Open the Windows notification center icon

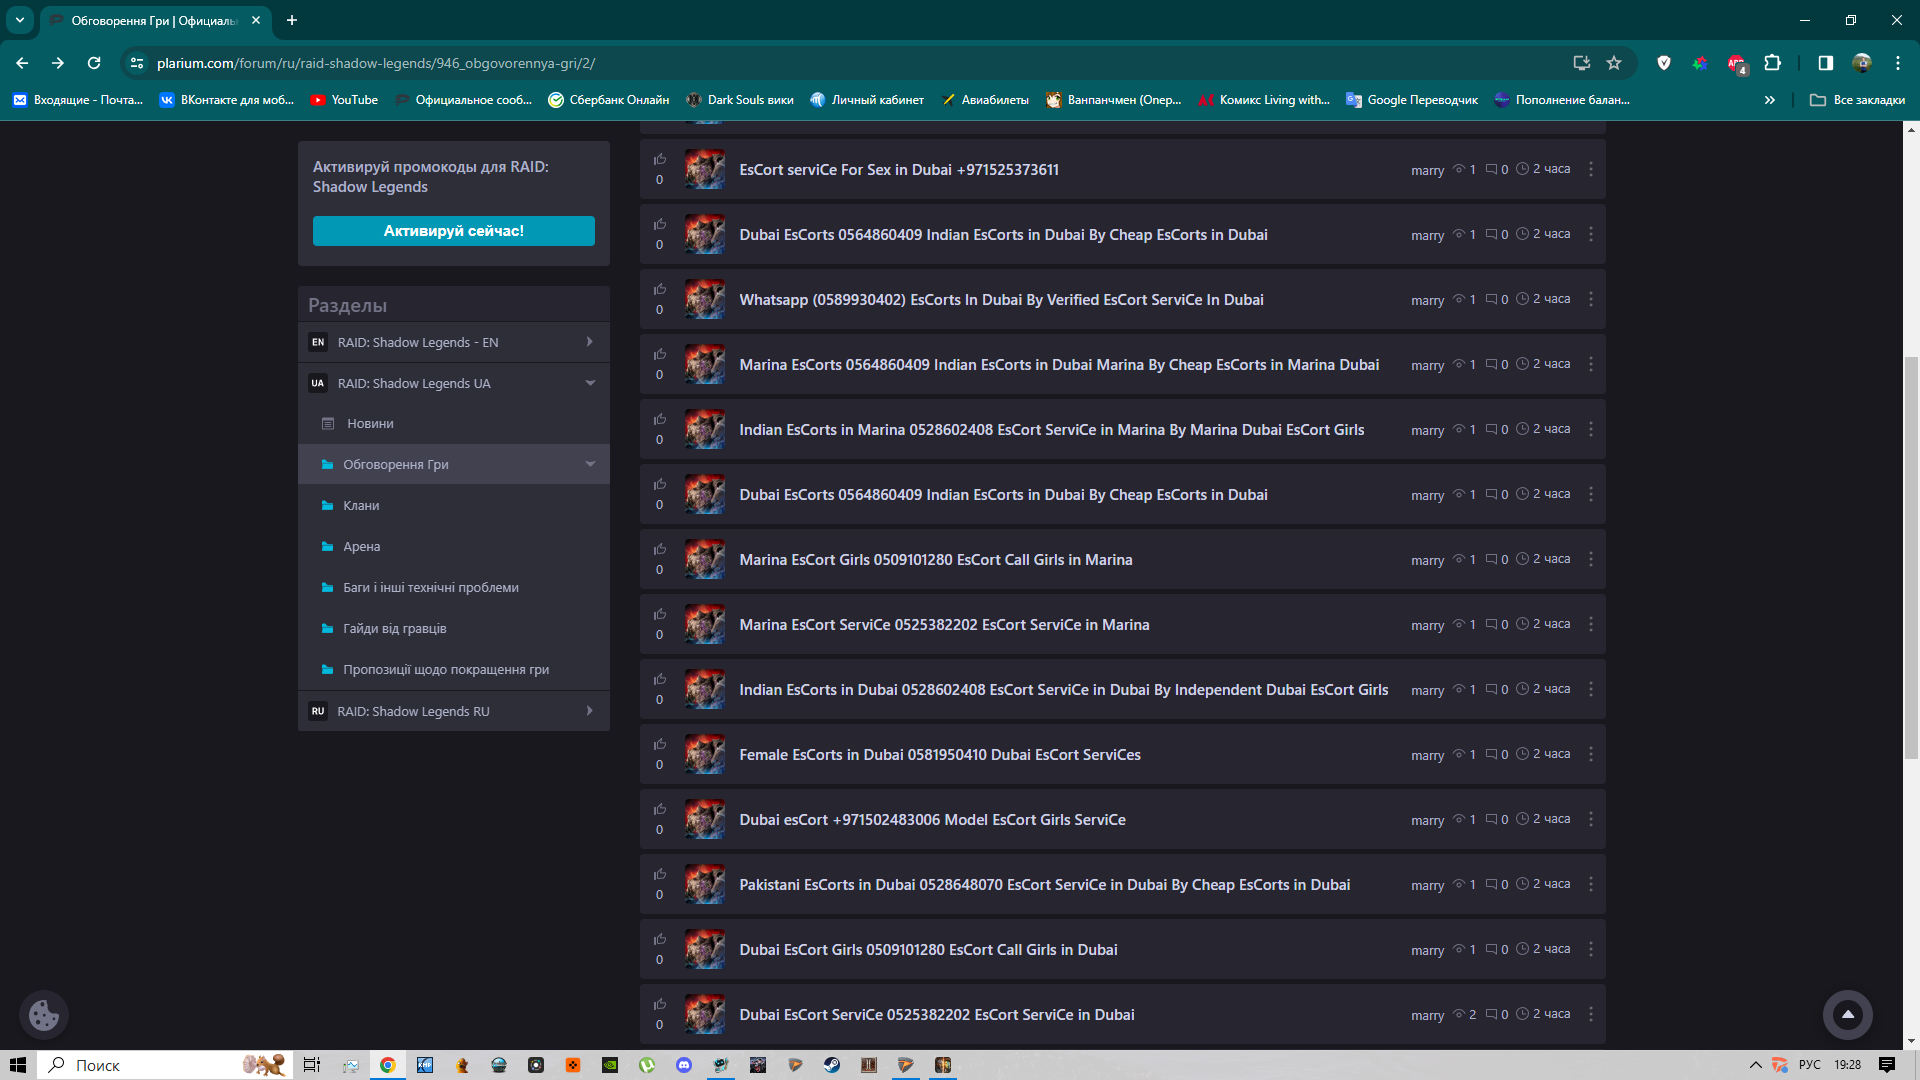[x=1887, y=1065]
